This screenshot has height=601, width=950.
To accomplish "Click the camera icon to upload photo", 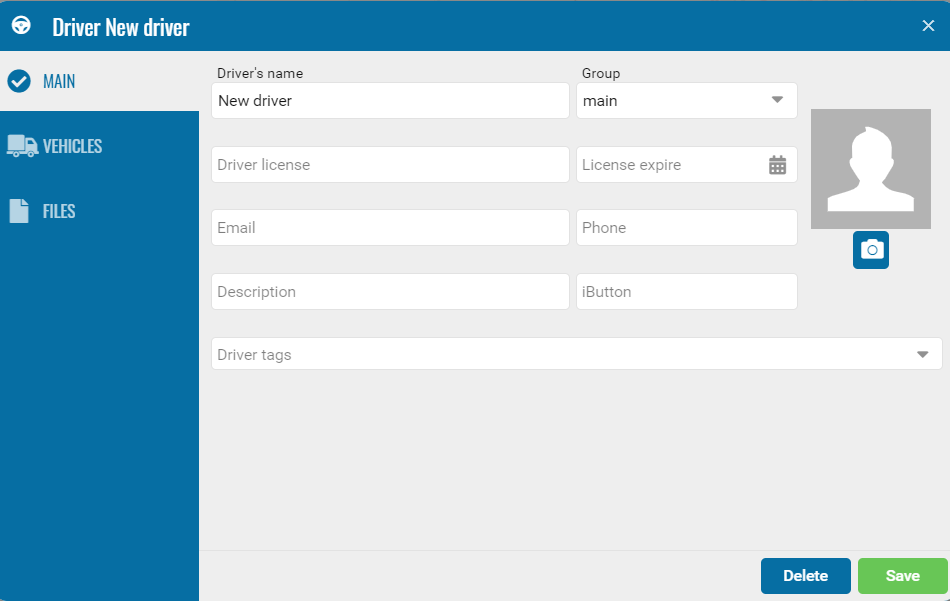I will [x=870, y=250].
